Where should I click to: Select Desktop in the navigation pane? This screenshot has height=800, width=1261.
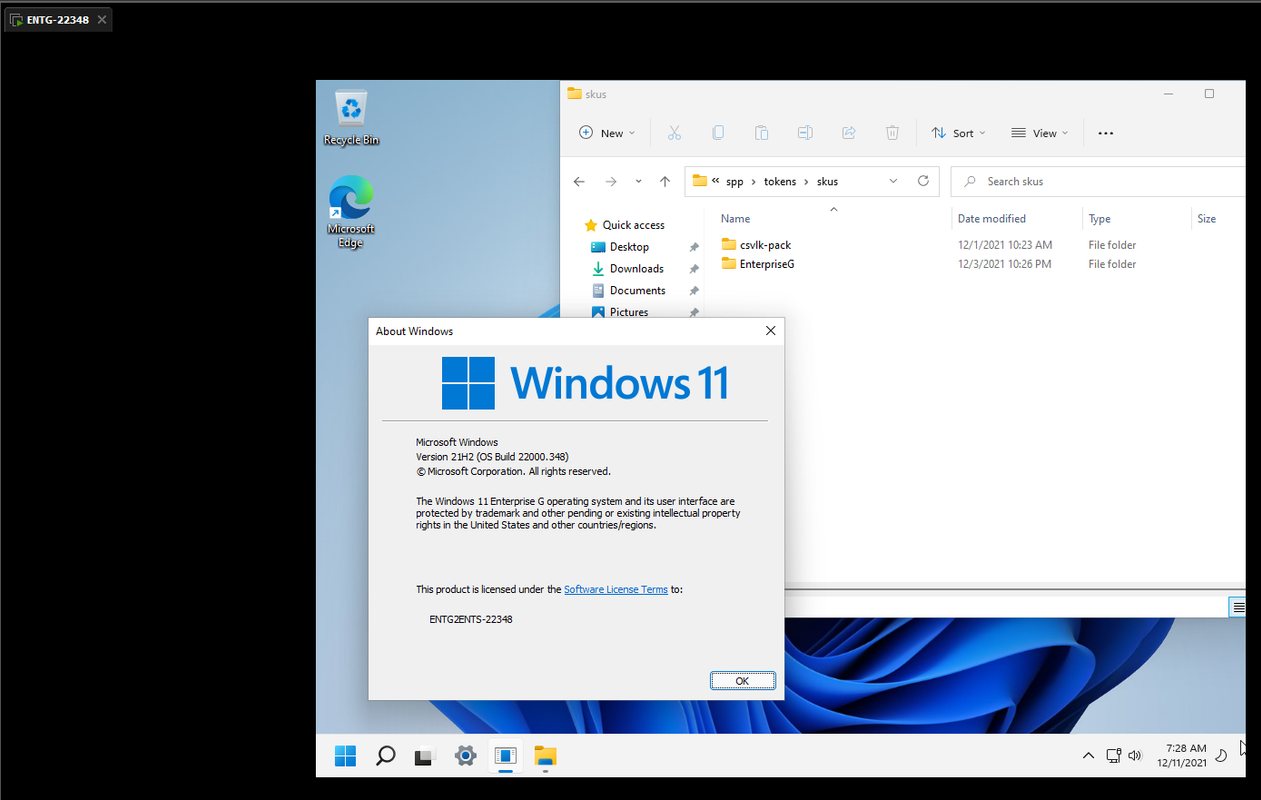[x=629, y=247]
